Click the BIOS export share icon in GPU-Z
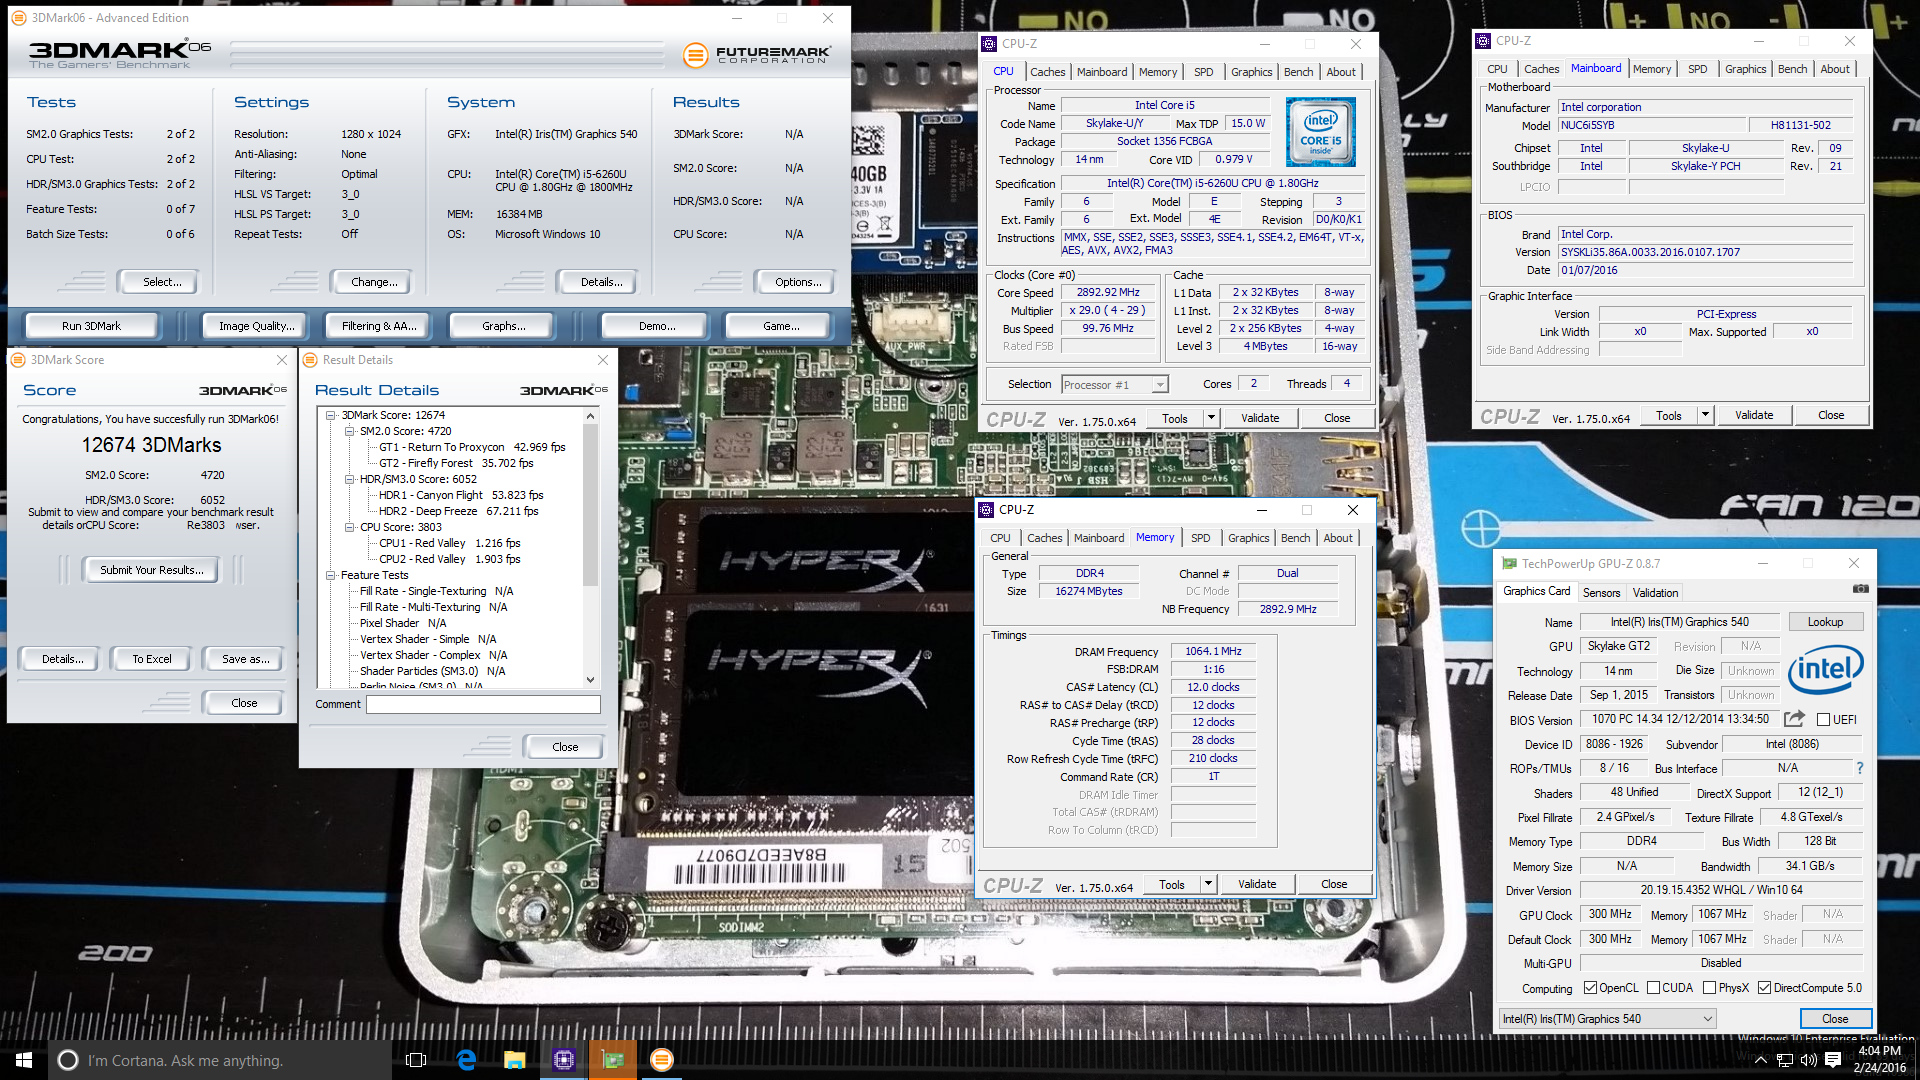This screenshot has height=1080, width=1920. 1794,719
